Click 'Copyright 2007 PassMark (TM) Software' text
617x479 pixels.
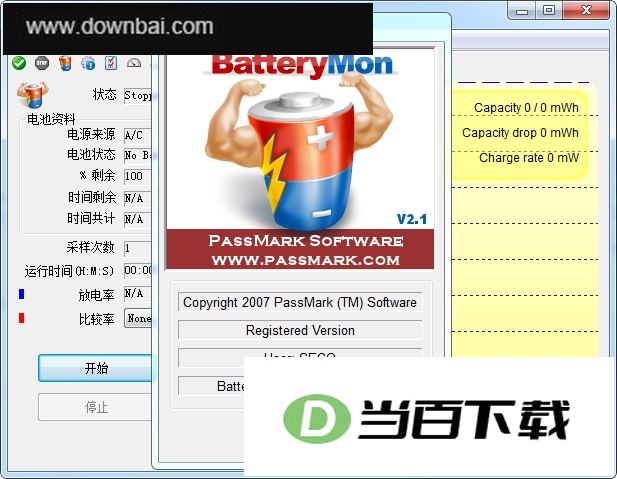pos(300,302)
